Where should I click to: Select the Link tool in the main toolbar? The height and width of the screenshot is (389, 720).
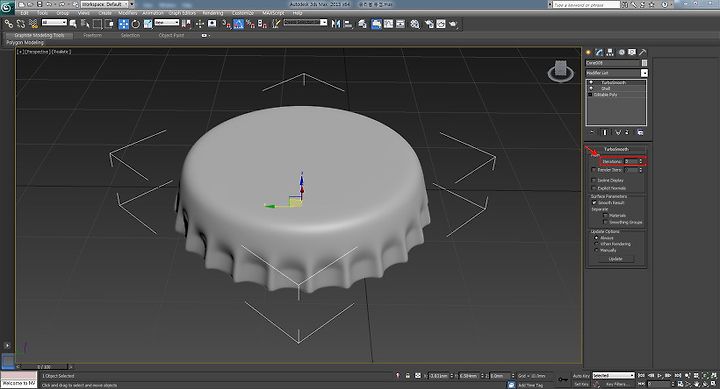9,23
